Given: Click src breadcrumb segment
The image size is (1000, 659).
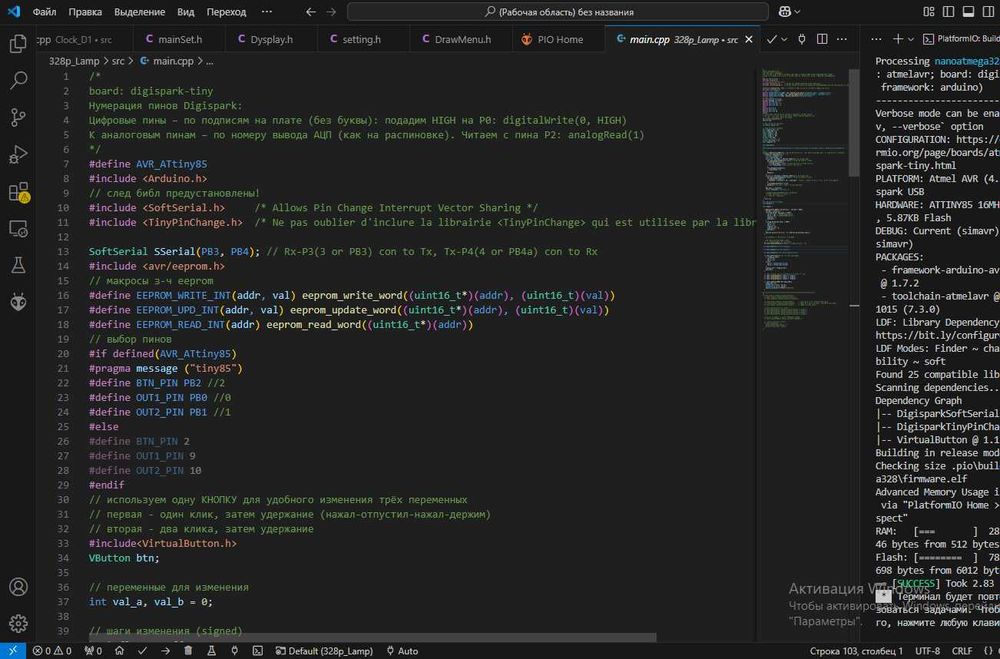Looking at the screenshot, I should [x=118, y=61].
